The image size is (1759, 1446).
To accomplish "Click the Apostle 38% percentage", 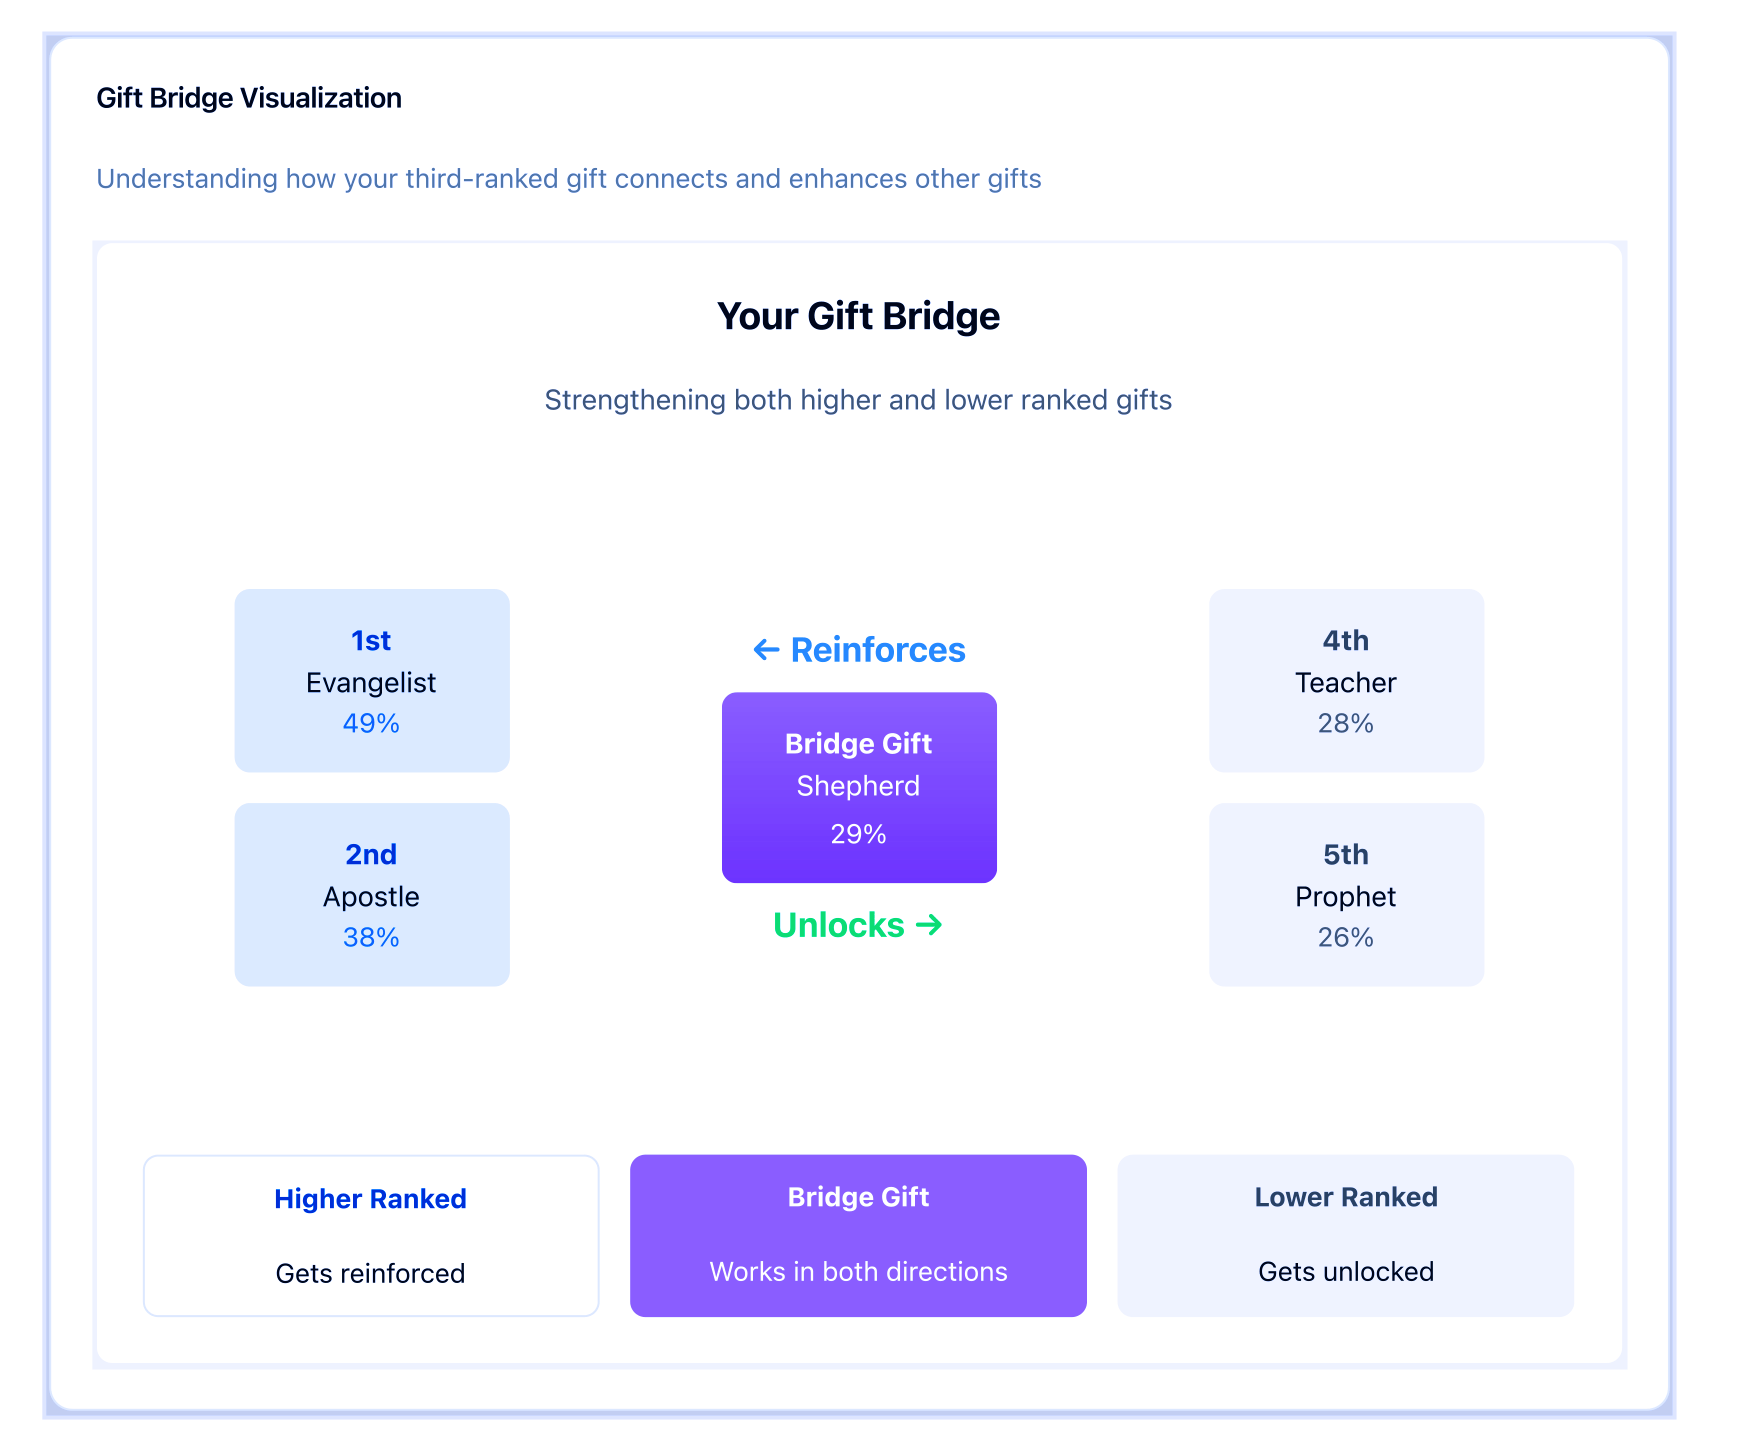I will coord(371,937).
